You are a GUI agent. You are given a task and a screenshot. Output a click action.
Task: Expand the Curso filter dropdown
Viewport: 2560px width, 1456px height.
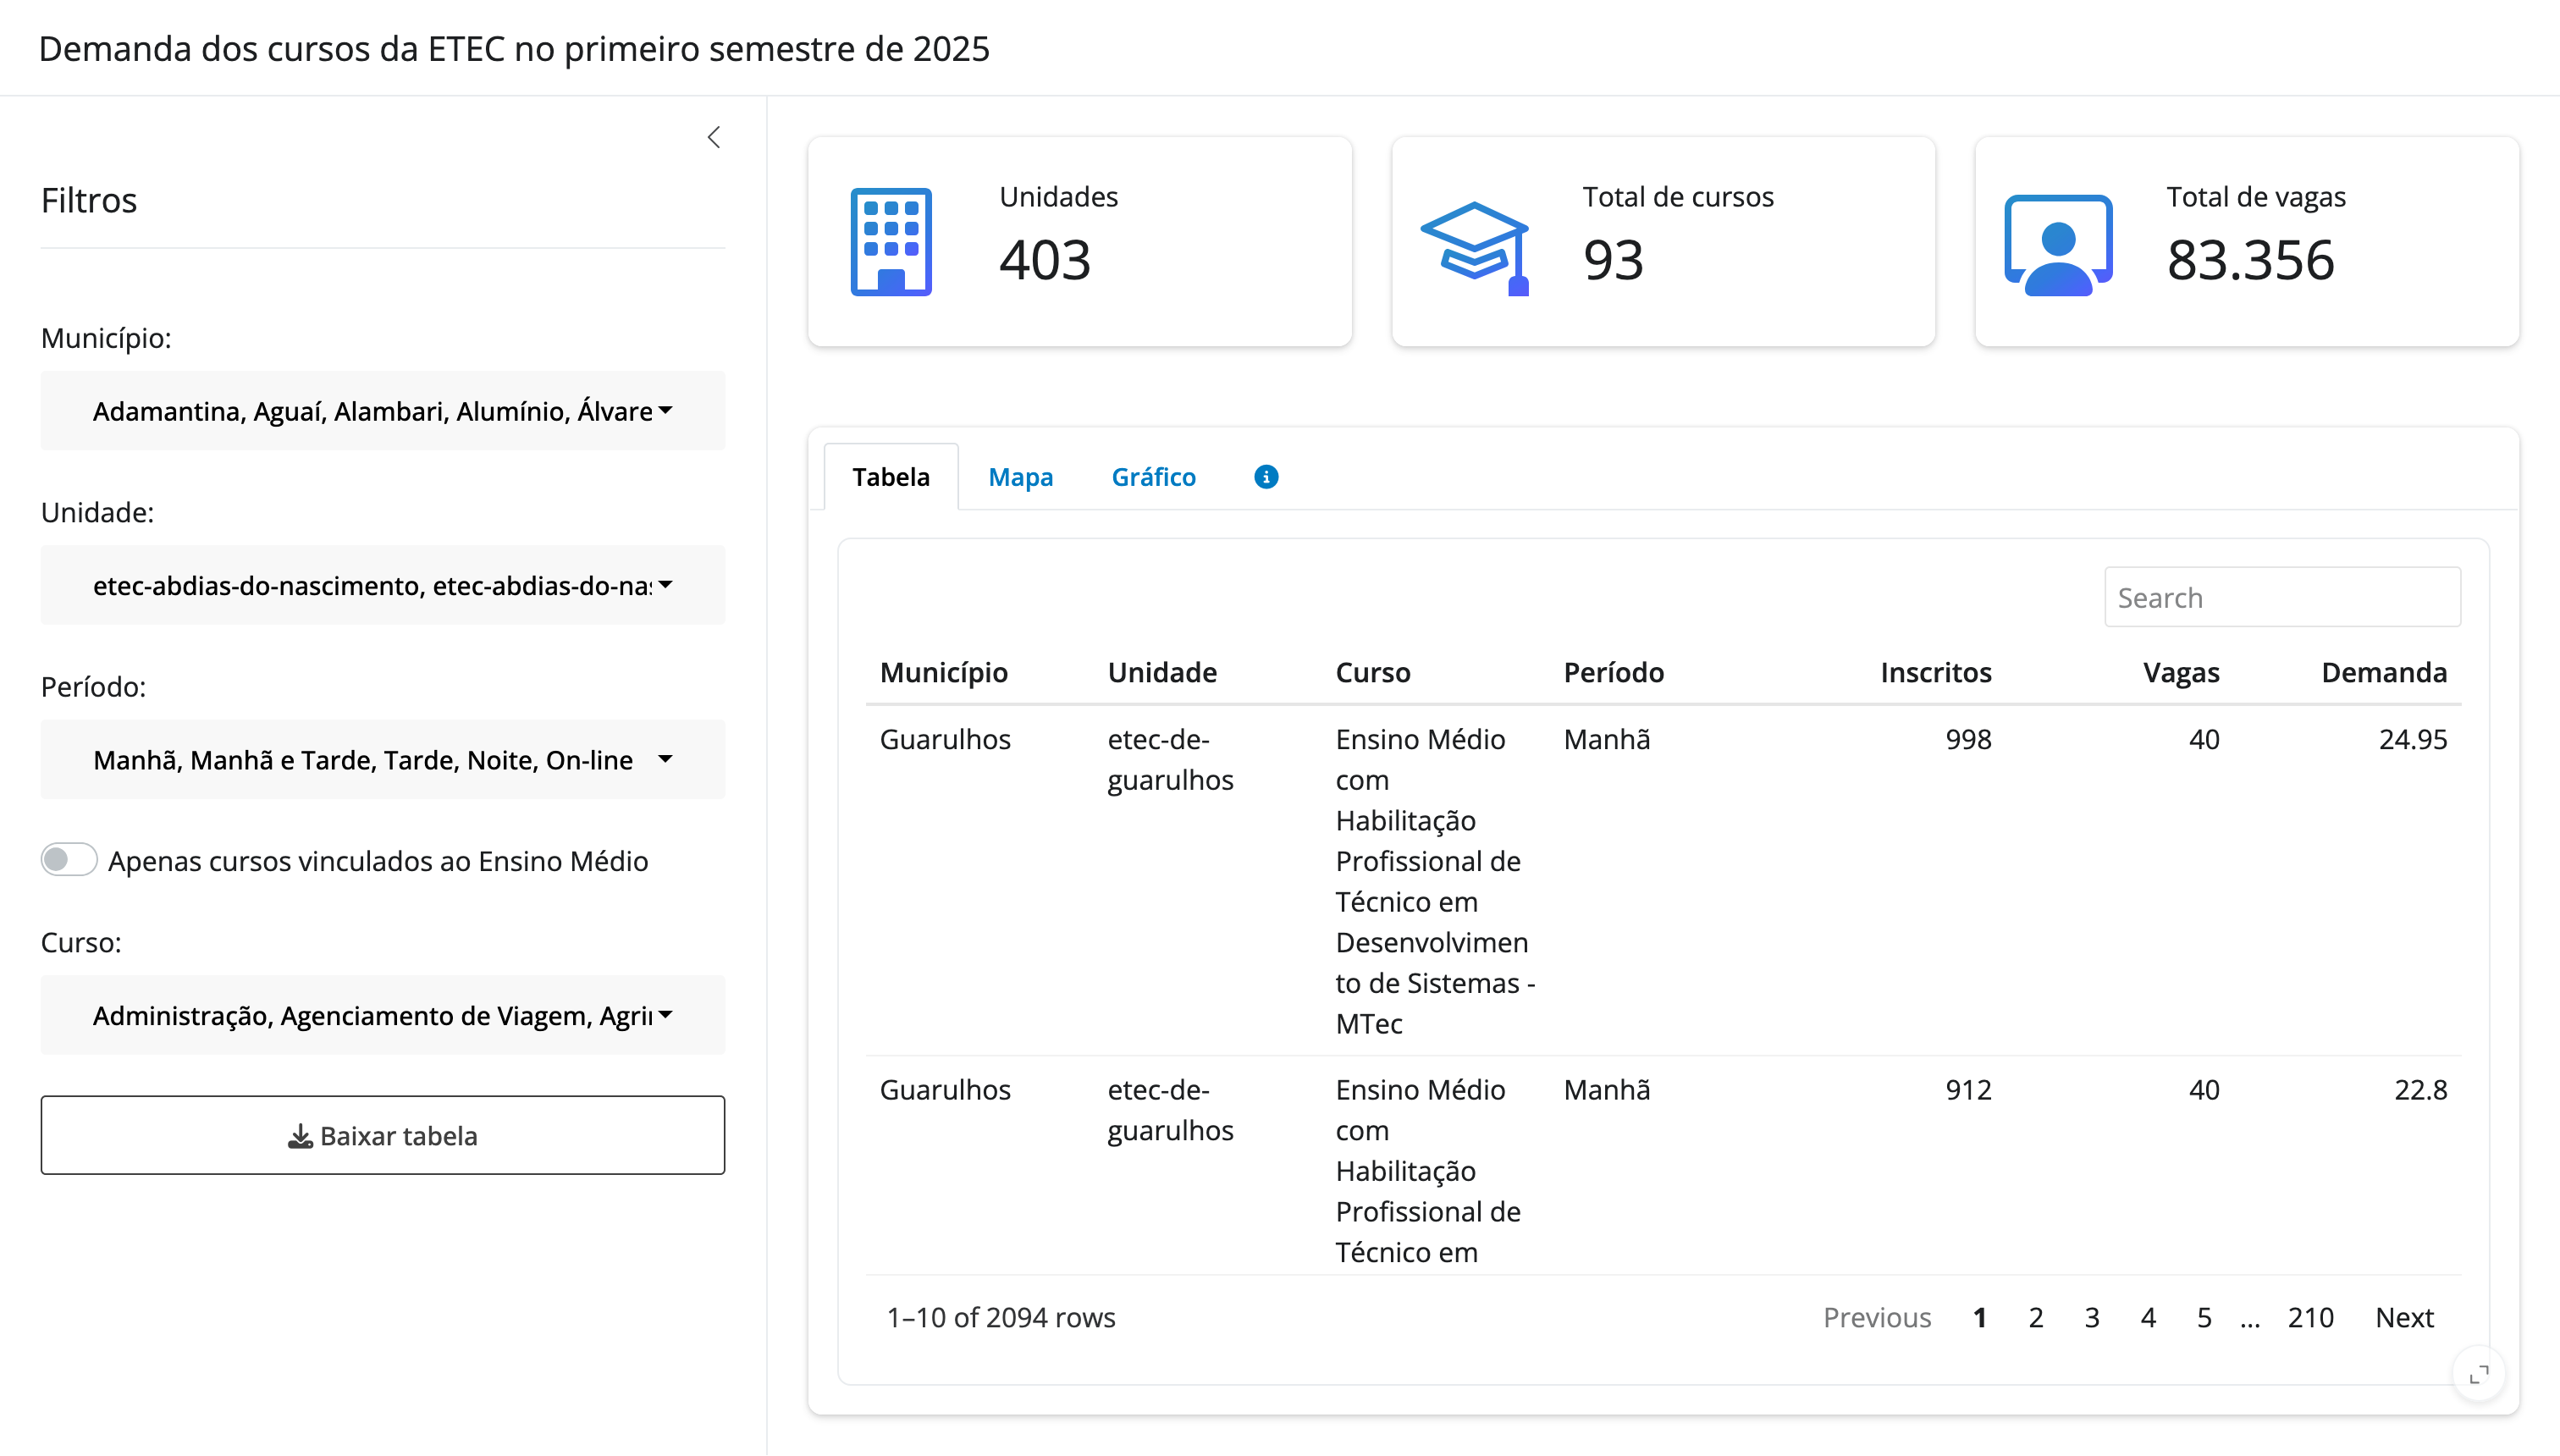[383, 1015]
